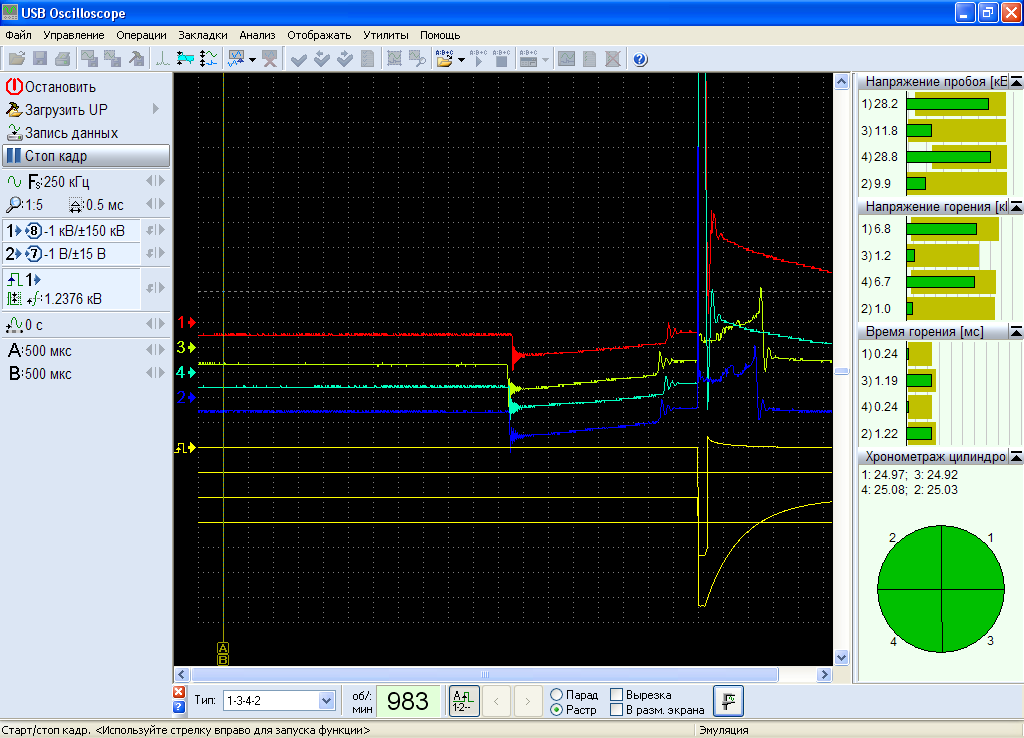The height and width of the screenshot is (738, 1024).
Task: Click the blue help question mark toolbar icon
Action: click(x=641, y=59)
